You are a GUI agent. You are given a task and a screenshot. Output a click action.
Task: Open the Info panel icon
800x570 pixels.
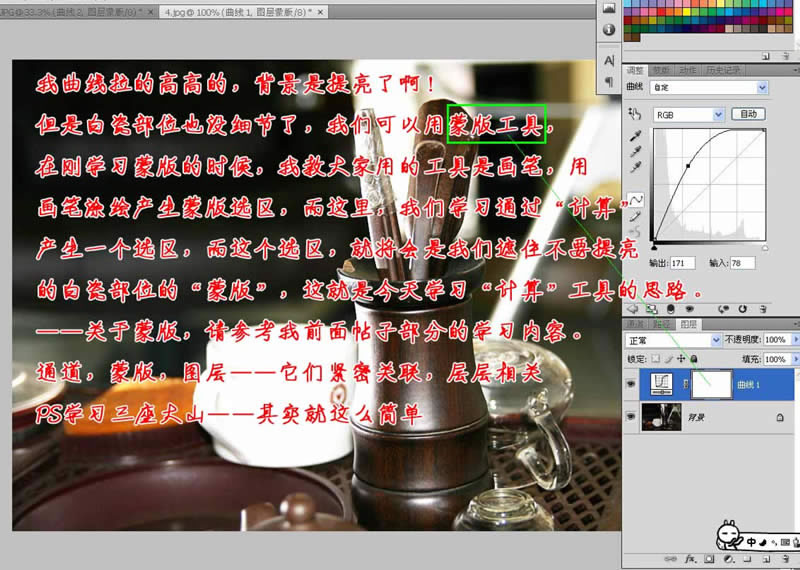[x=609, y=30]
